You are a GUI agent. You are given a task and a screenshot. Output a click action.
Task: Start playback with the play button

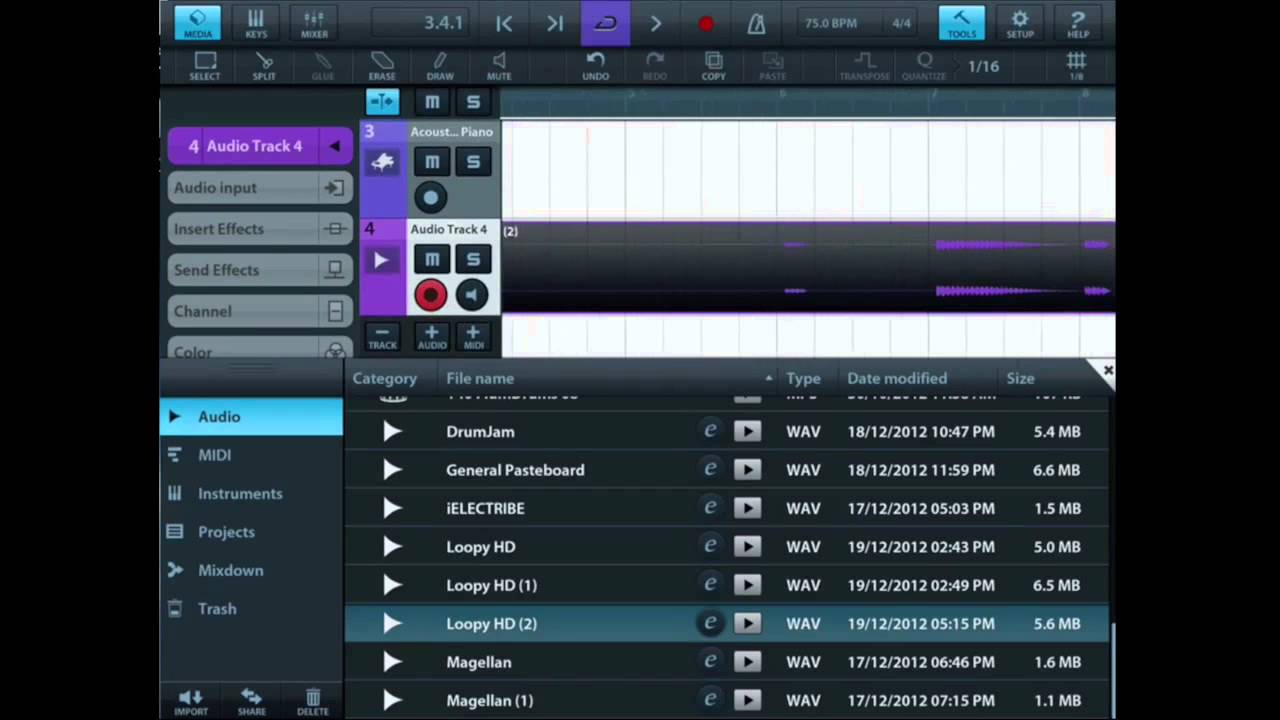(656, 23)
